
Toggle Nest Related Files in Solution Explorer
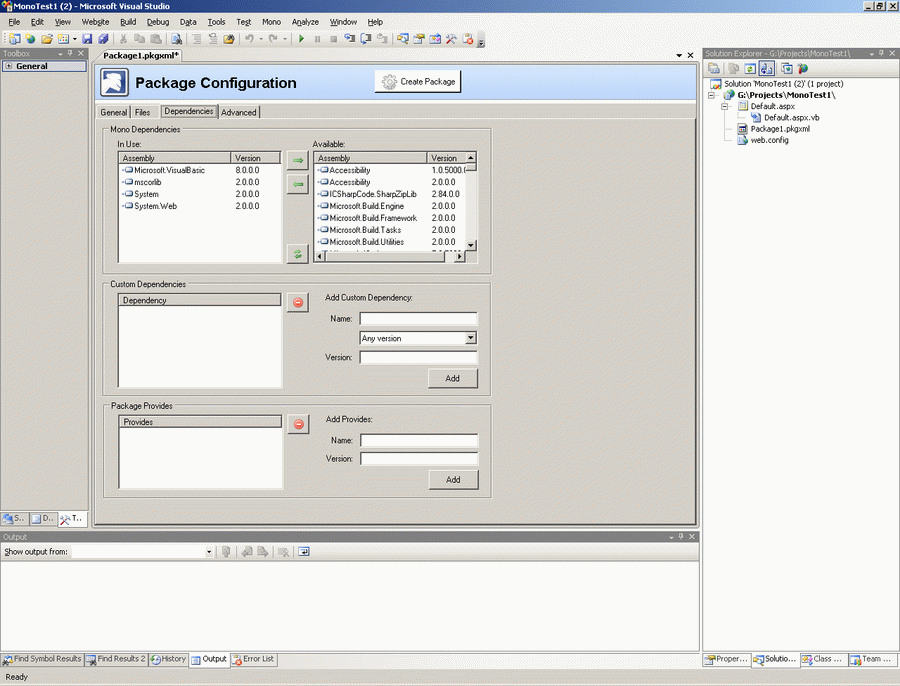(x=766, y=68)
